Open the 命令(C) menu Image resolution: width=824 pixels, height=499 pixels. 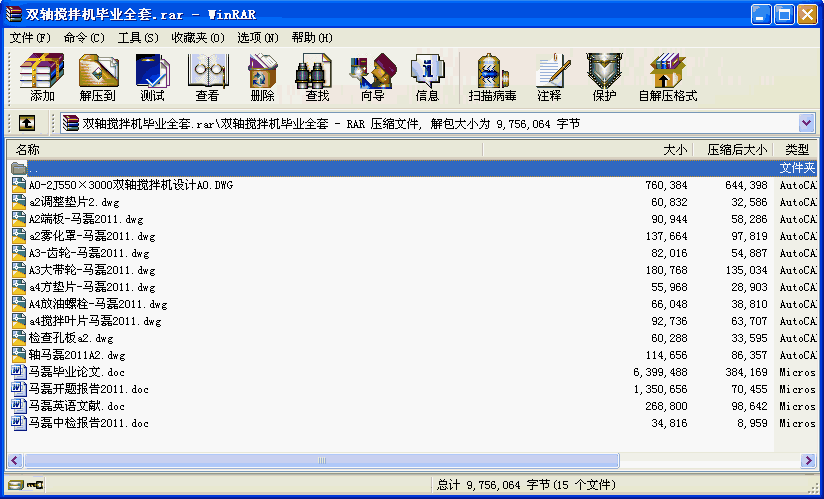84,38
